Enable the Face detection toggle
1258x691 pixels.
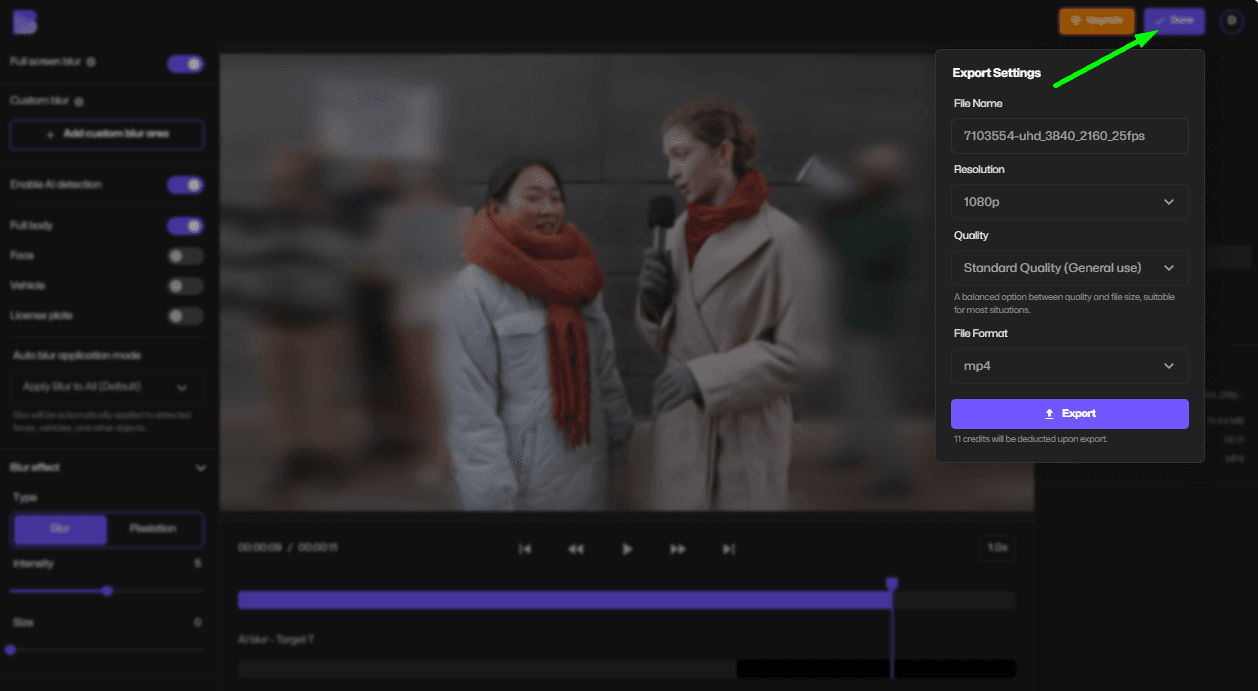tap(185, 256)
